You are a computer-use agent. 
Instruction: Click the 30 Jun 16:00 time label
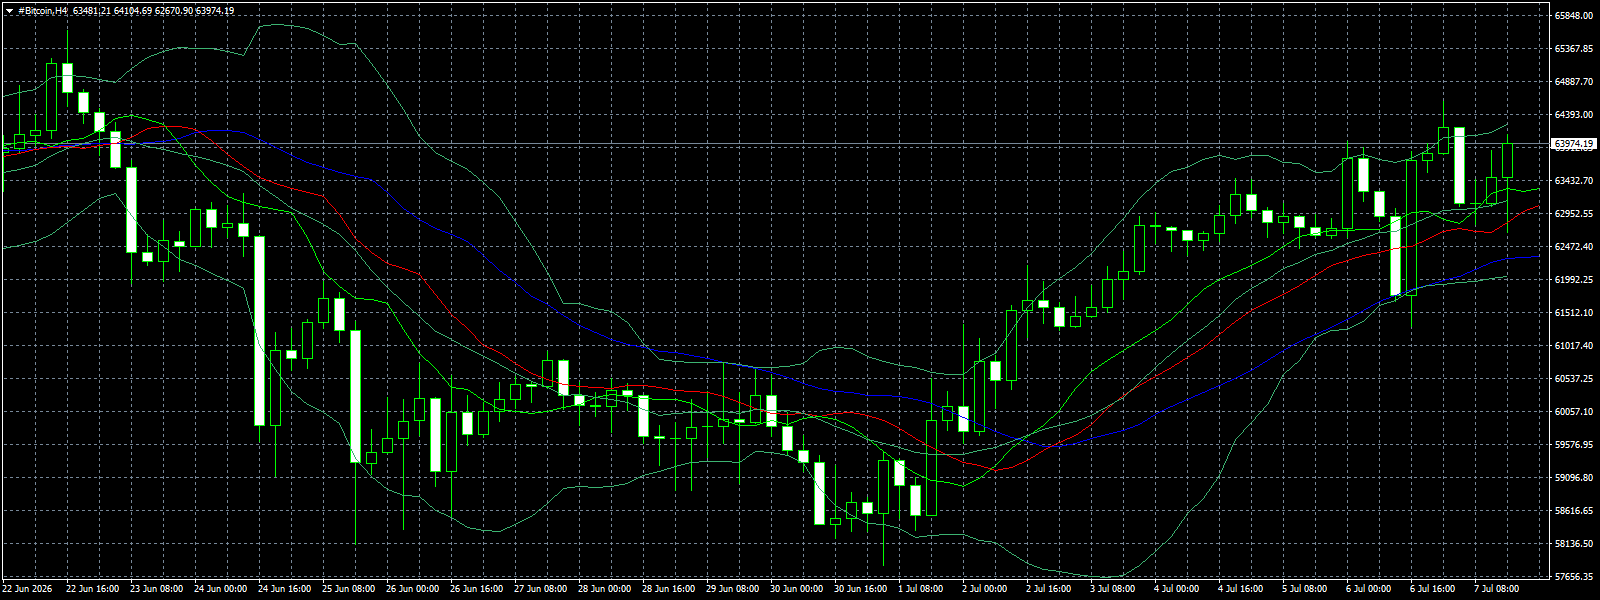pyautogui.click(x=860, y=589)
